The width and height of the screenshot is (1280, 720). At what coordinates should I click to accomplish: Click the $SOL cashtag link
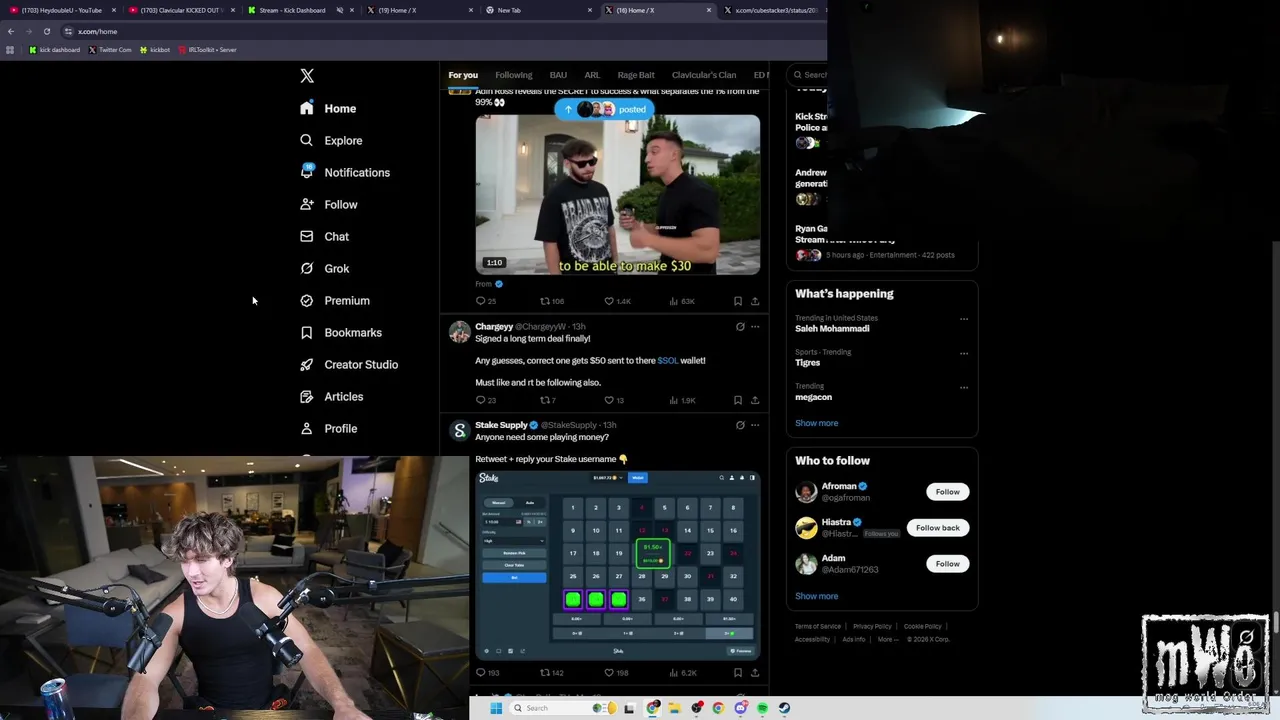667,361
